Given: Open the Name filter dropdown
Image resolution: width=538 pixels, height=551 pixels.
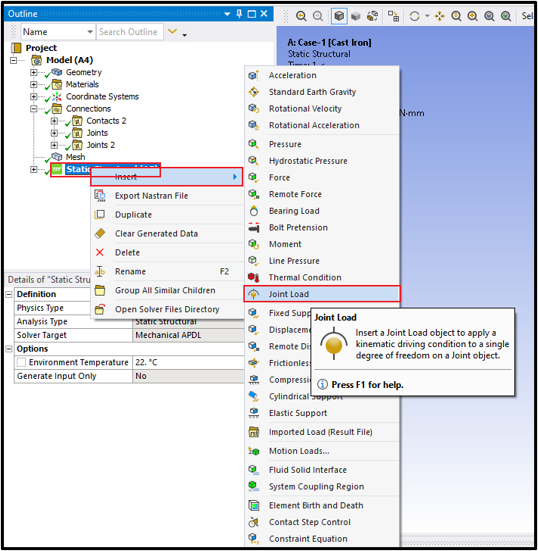Looking at the screenshot, I should [x=90, y=32].
